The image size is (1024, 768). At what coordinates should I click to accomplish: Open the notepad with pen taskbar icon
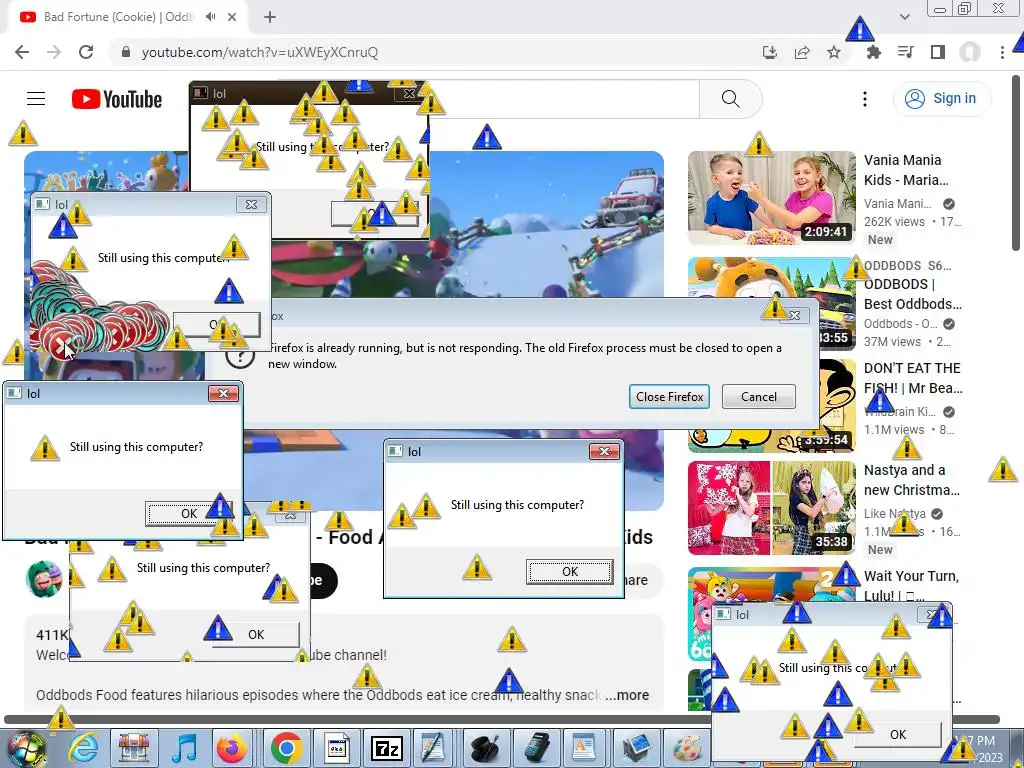(433, 748)
